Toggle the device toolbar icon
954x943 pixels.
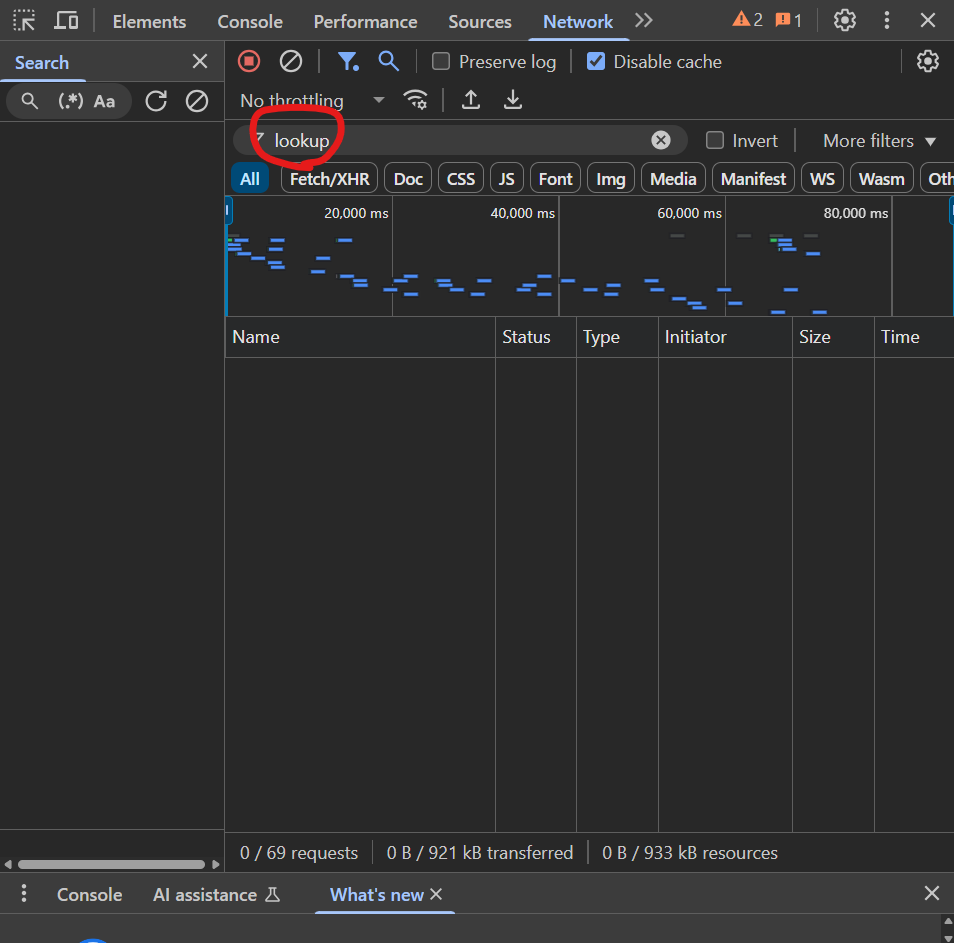pyautogui.click(x=66, y=21)
